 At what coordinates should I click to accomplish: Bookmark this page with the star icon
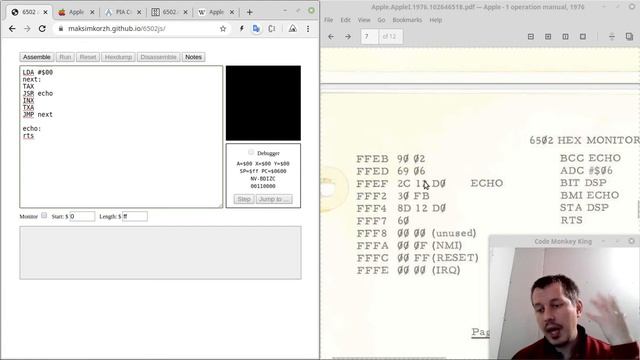[x=223, y=29]
